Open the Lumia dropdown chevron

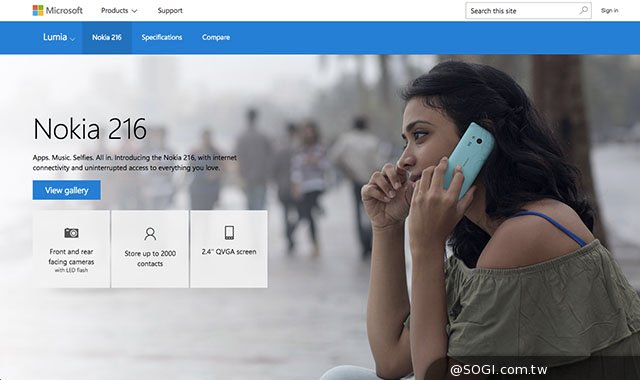click(x=72, y=38)
